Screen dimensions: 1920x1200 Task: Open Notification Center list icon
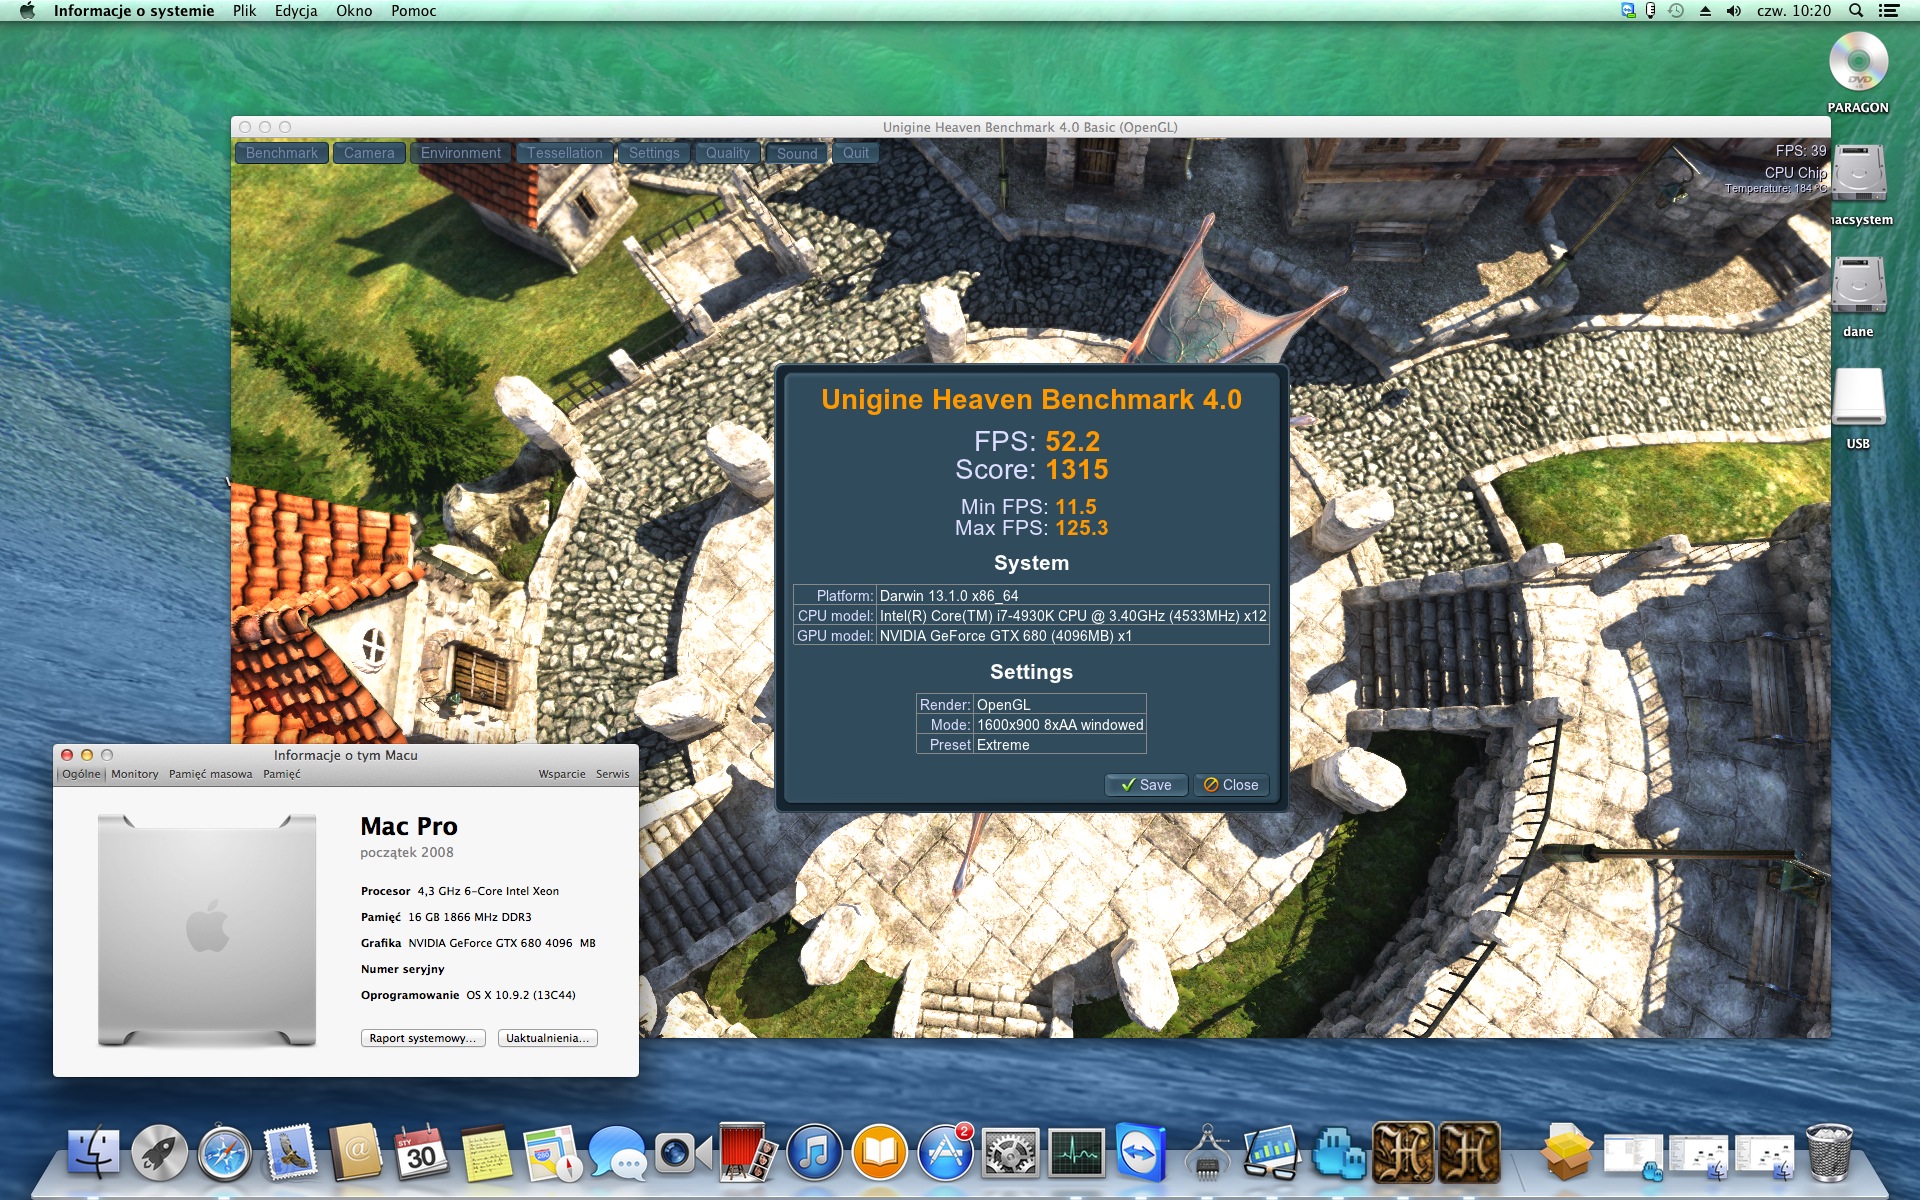click(1889, 11)
